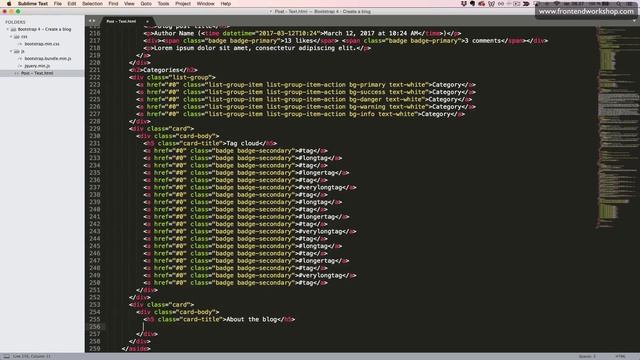Click 'bg-info' class on line 227
Screen dimensions: 640x360
tap(362, 114)
